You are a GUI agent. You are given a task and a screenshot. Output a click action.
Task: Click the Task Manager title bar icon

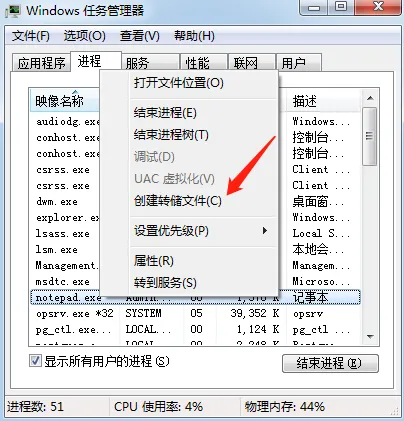tap(13, 11)
